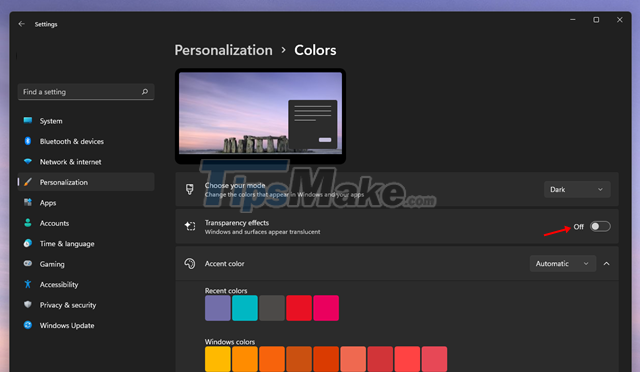The width and height of the screenshot is (640, 372).
Task: Click the Accounts person icon
Action: tap(28, 223)
